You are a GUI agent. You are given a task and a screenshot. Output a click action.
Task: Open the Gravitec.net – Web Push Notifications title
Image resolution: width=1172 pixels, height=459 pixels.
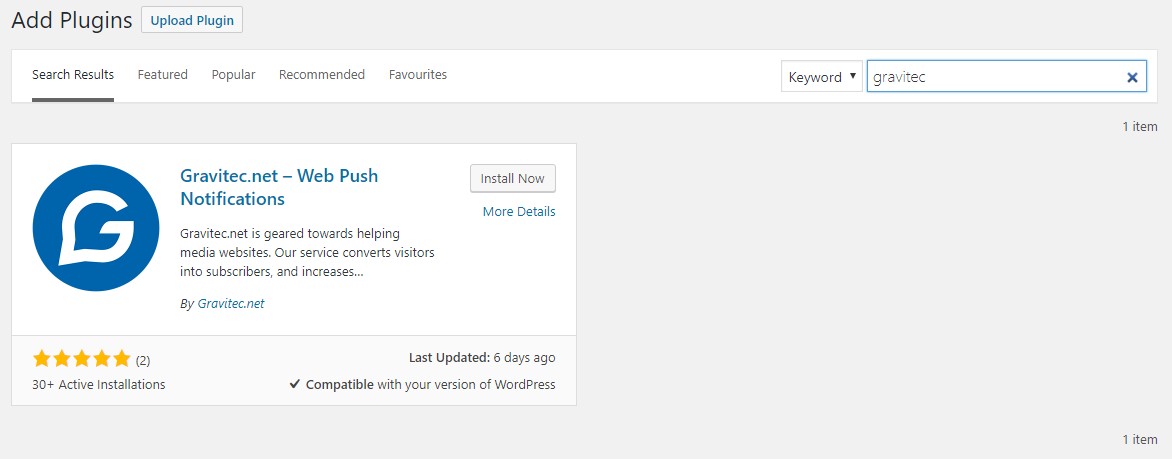tap(279, 187)
